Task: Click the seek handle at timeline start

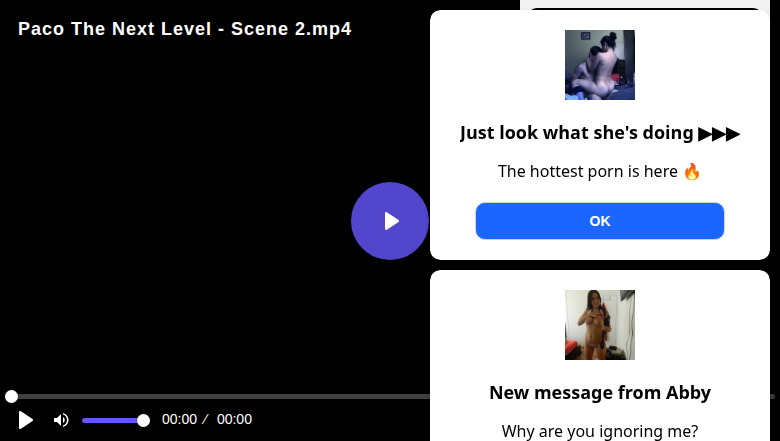Action: [11, 397]
